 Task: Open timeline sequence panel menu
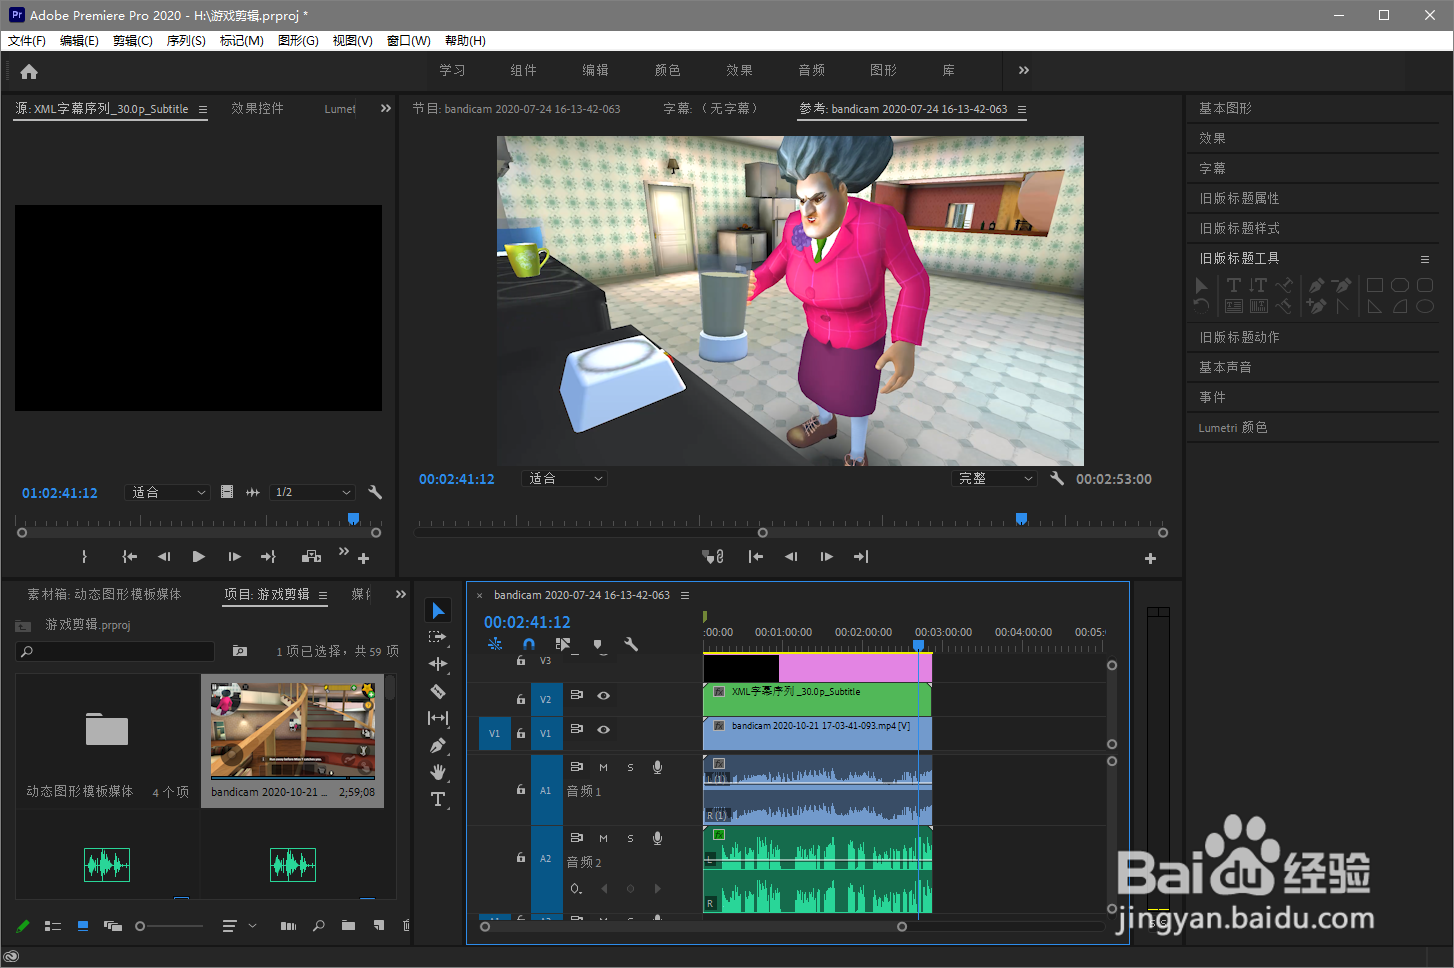point(685,595)
